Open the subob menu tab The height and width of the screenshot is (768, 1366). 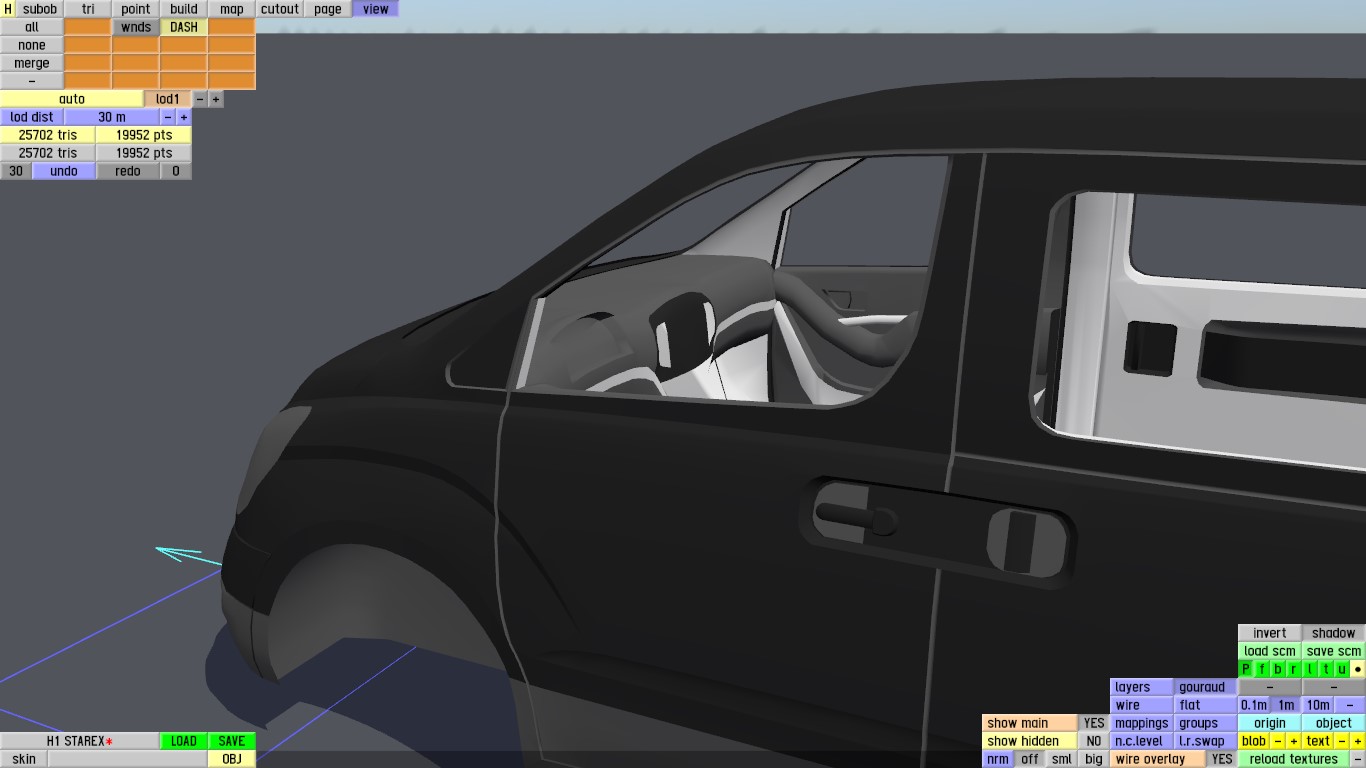click(40, 9)
